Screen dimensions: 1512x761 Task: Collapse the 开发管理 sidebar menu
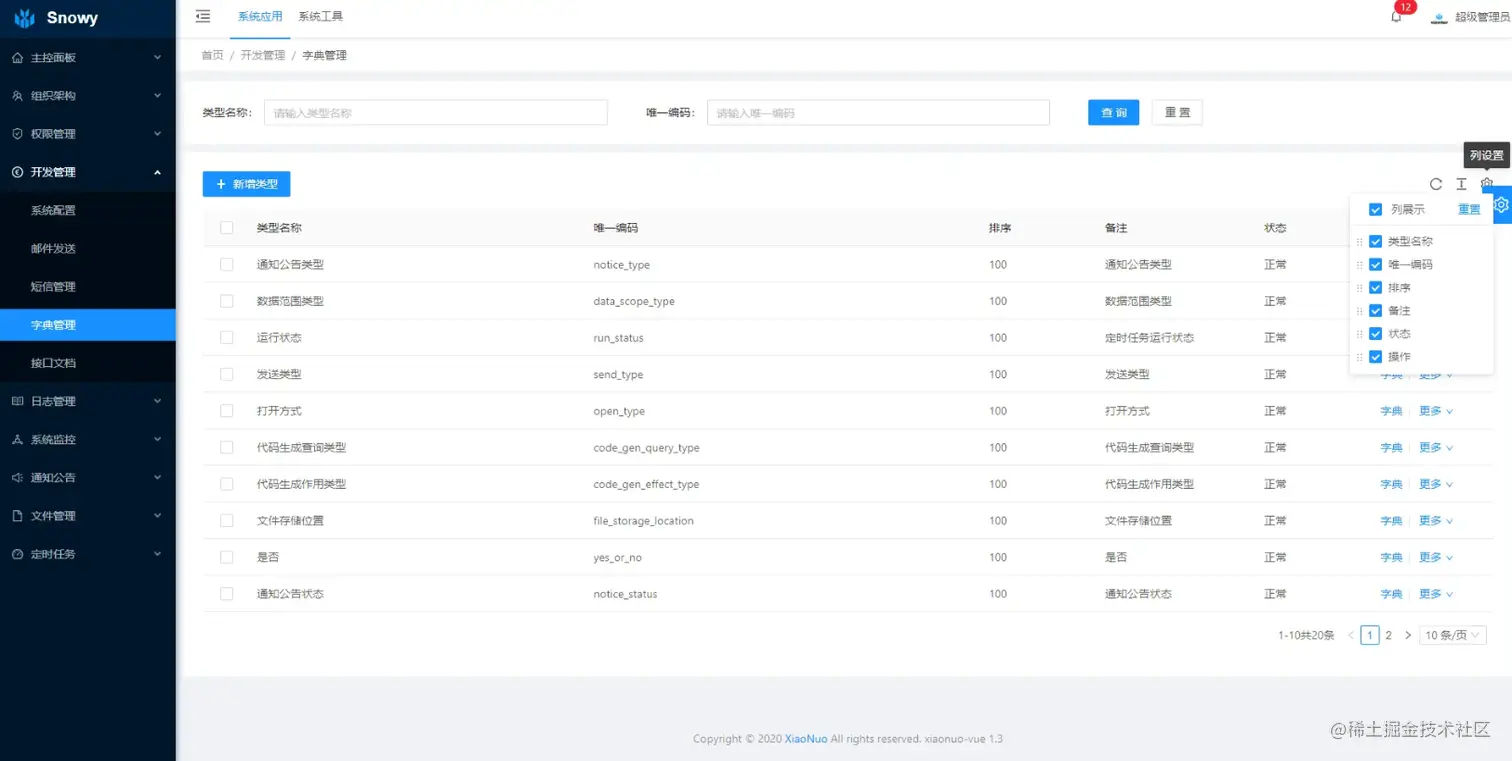[88, 172]
